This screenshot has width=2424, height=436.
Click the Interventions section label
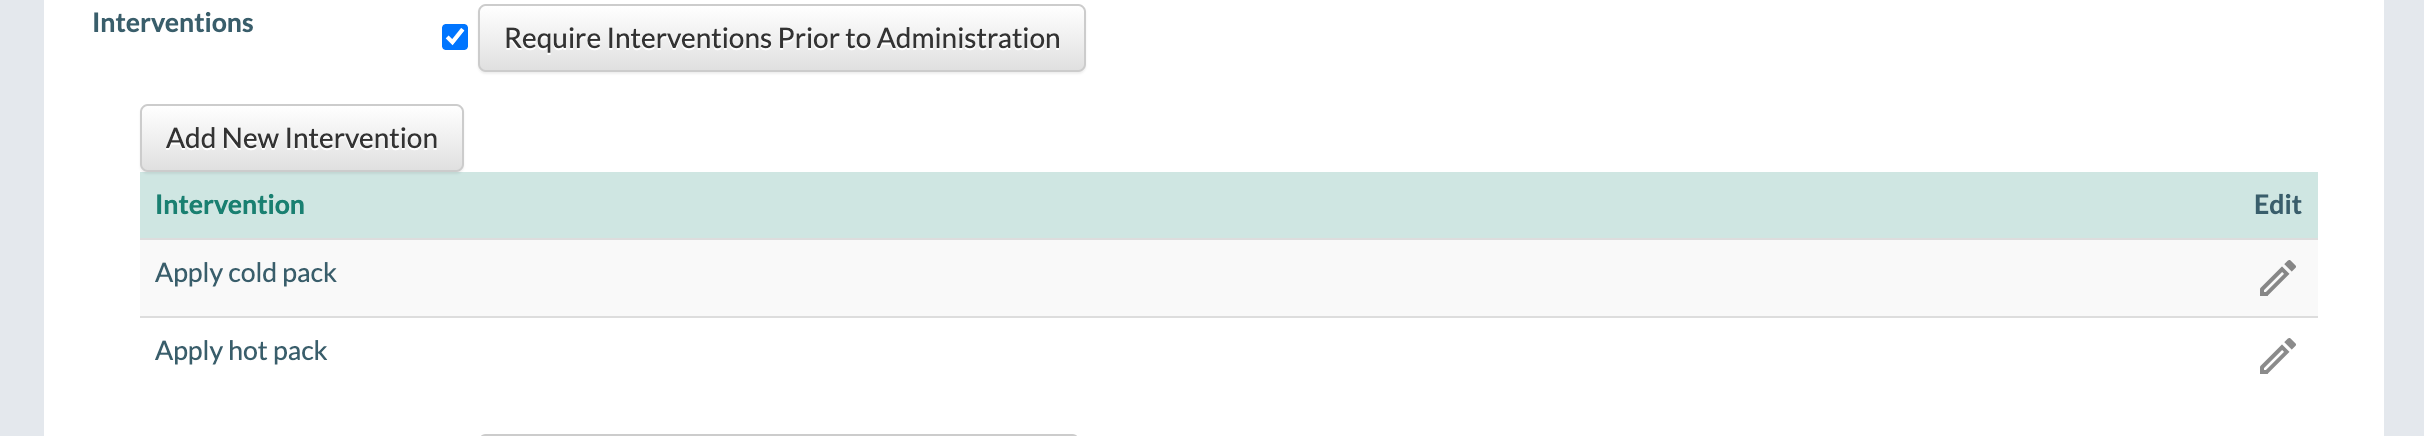(x=172, y=23)
